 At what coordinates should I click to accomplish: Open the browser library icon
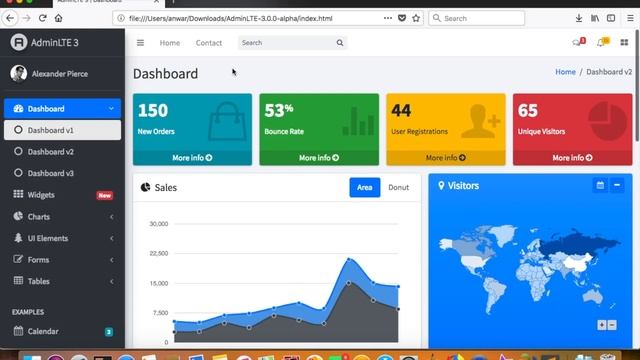click(x=595, y=18)
